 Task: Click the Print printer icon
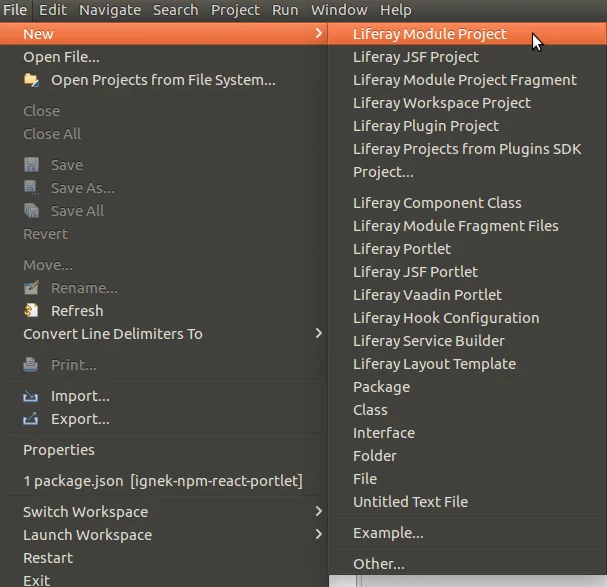(x=31, y=365)
